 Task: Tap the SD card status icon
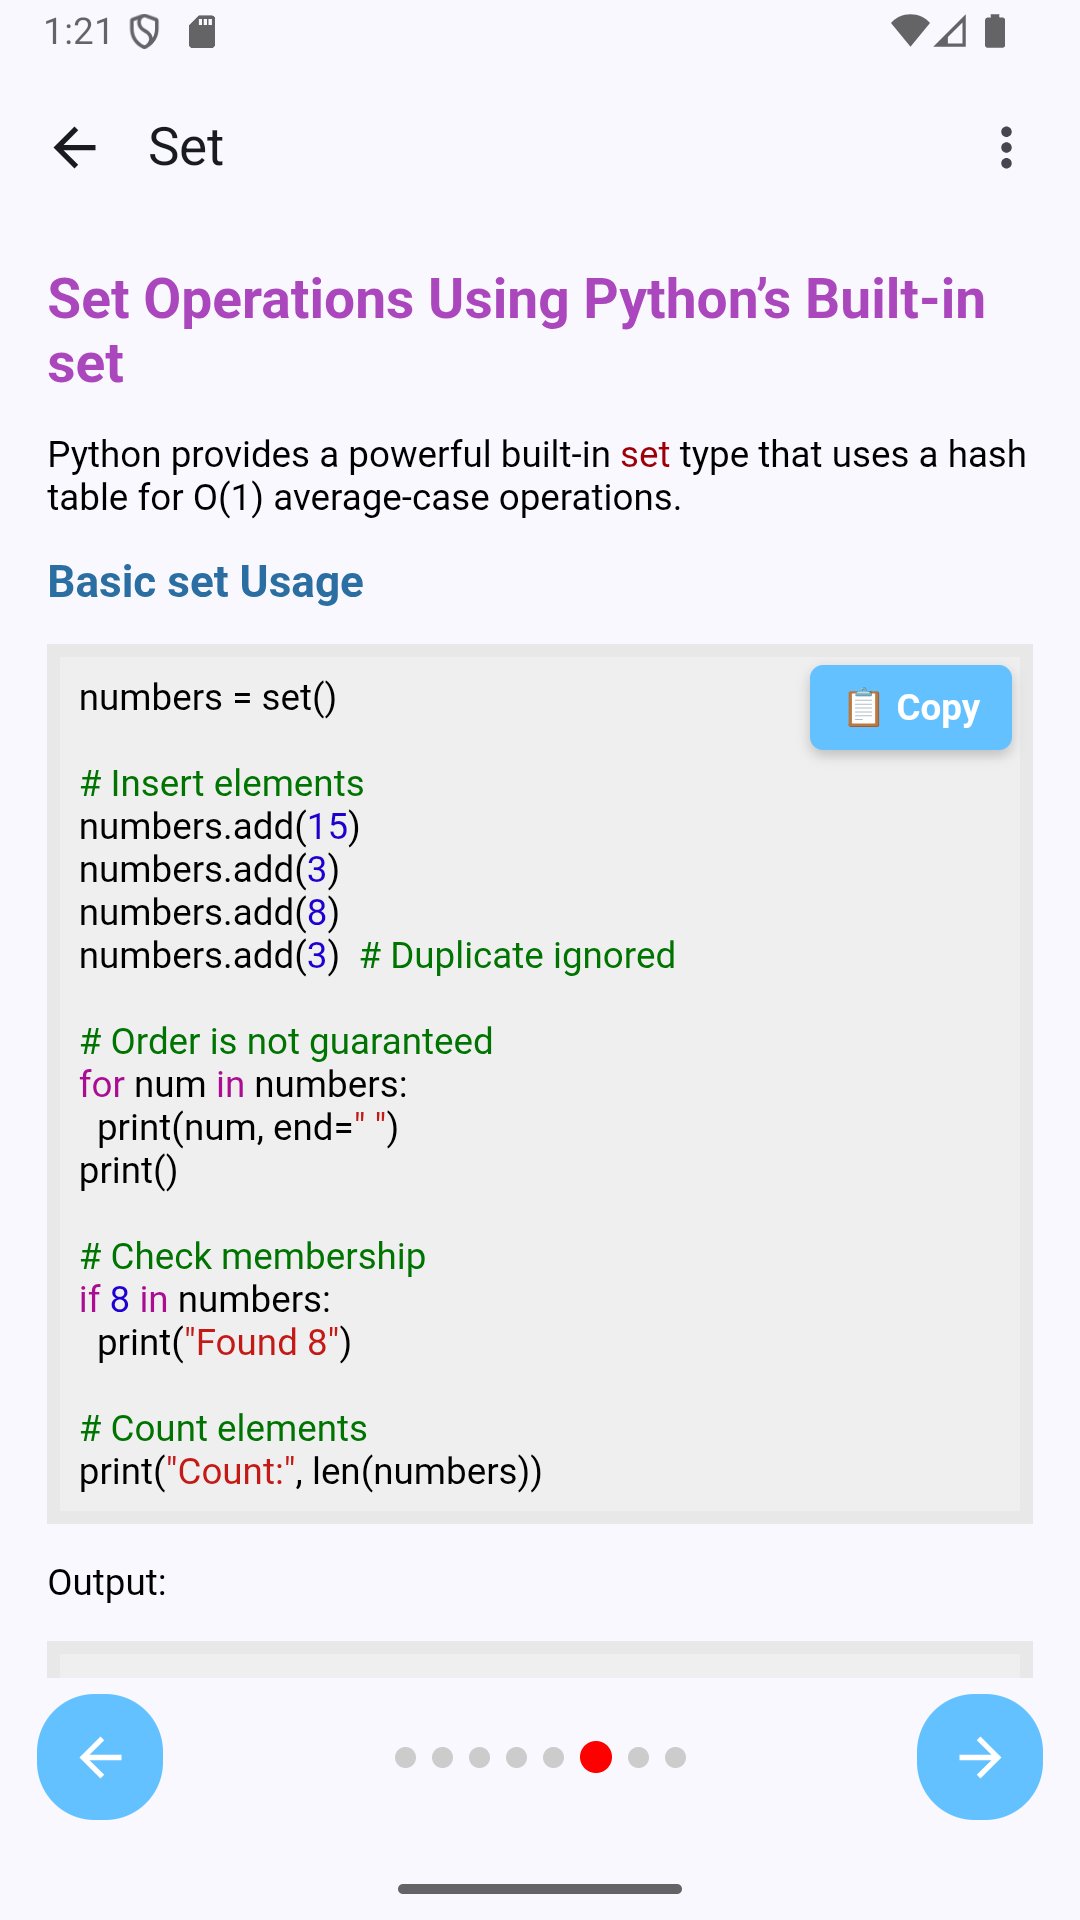(202, 32)
